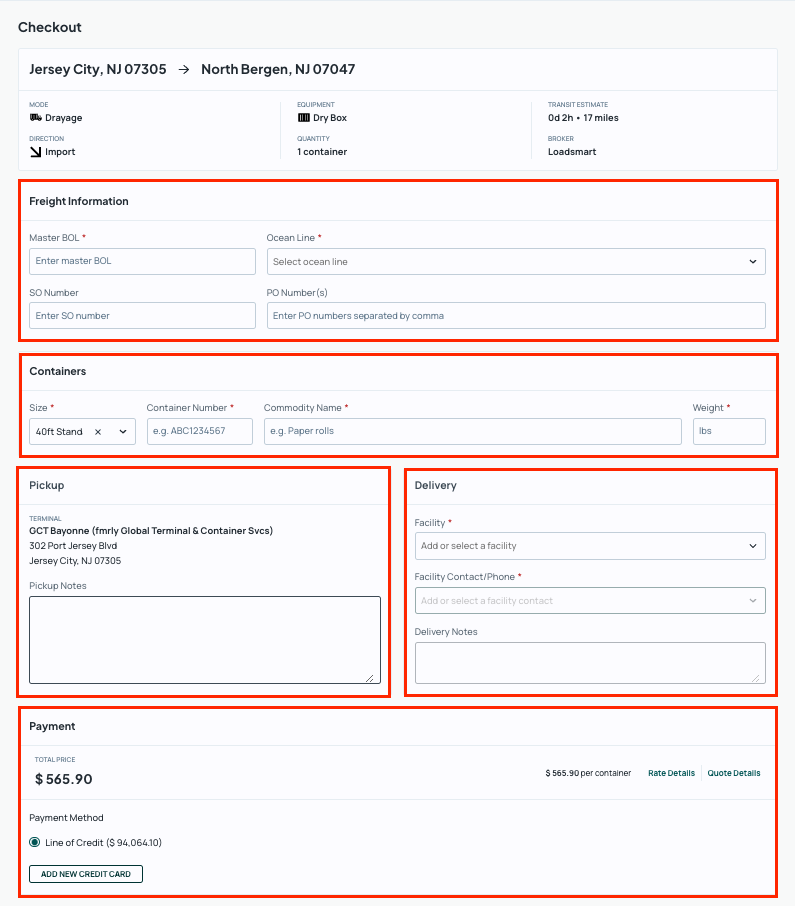This screenshot has width=795, height=906.
Task: Expand the container Size dropdown chevron
Action: tap(122, 432)
